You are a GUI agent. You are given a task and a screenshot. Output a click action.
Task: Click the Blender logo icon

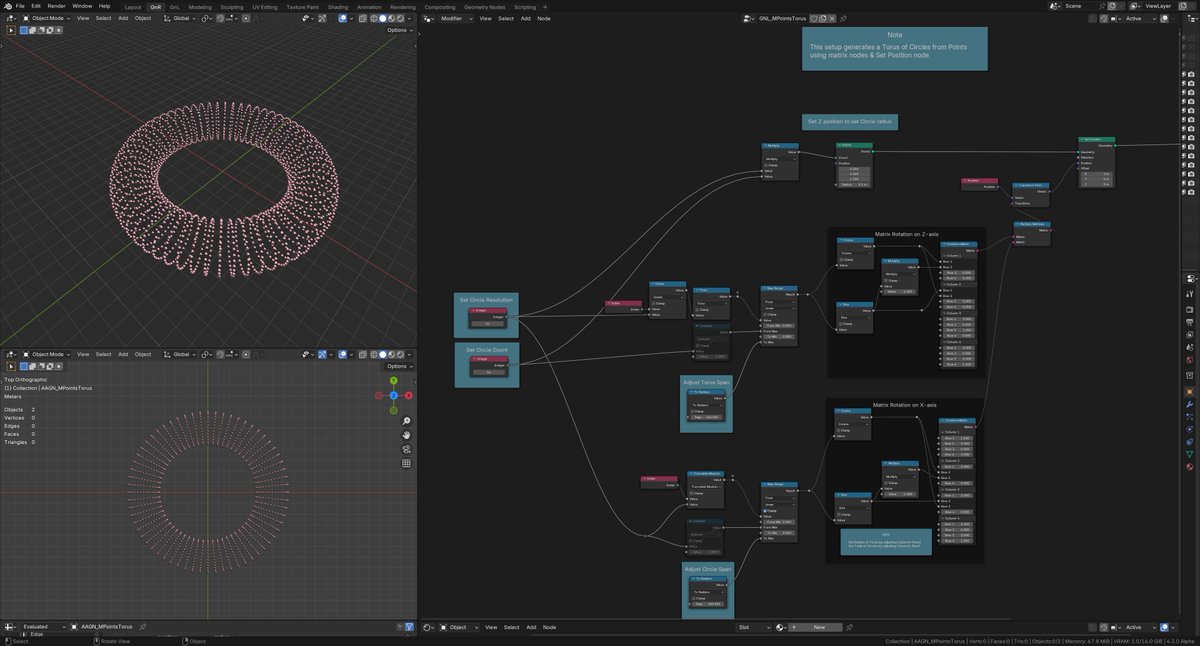(x=7, y=6)
